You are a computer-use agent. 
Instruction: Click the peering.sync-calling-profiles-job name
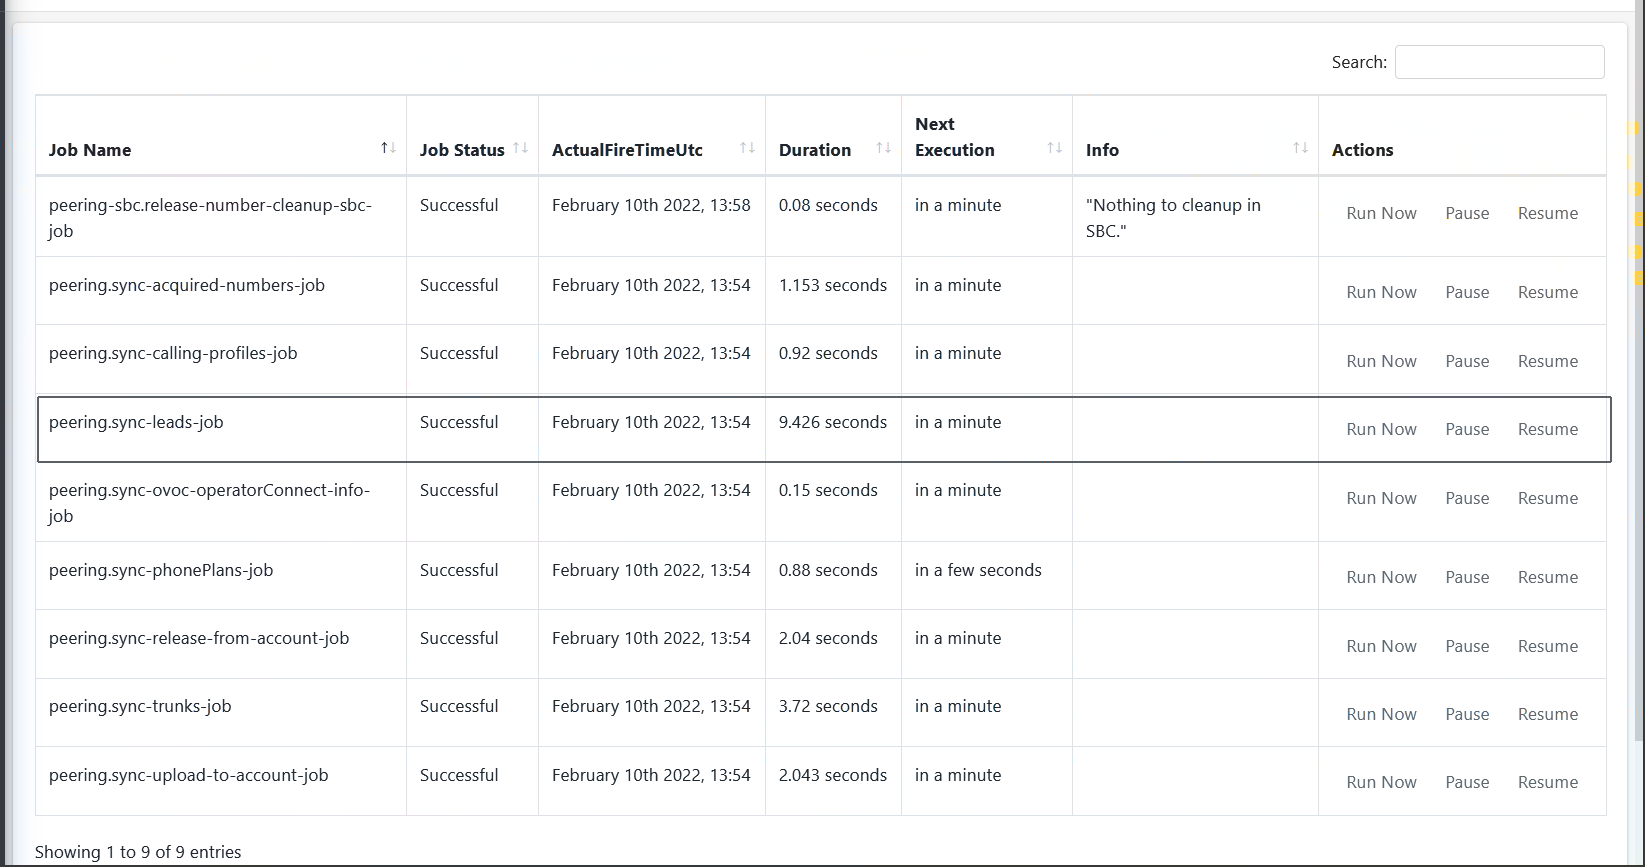click(x=173, y=353)
